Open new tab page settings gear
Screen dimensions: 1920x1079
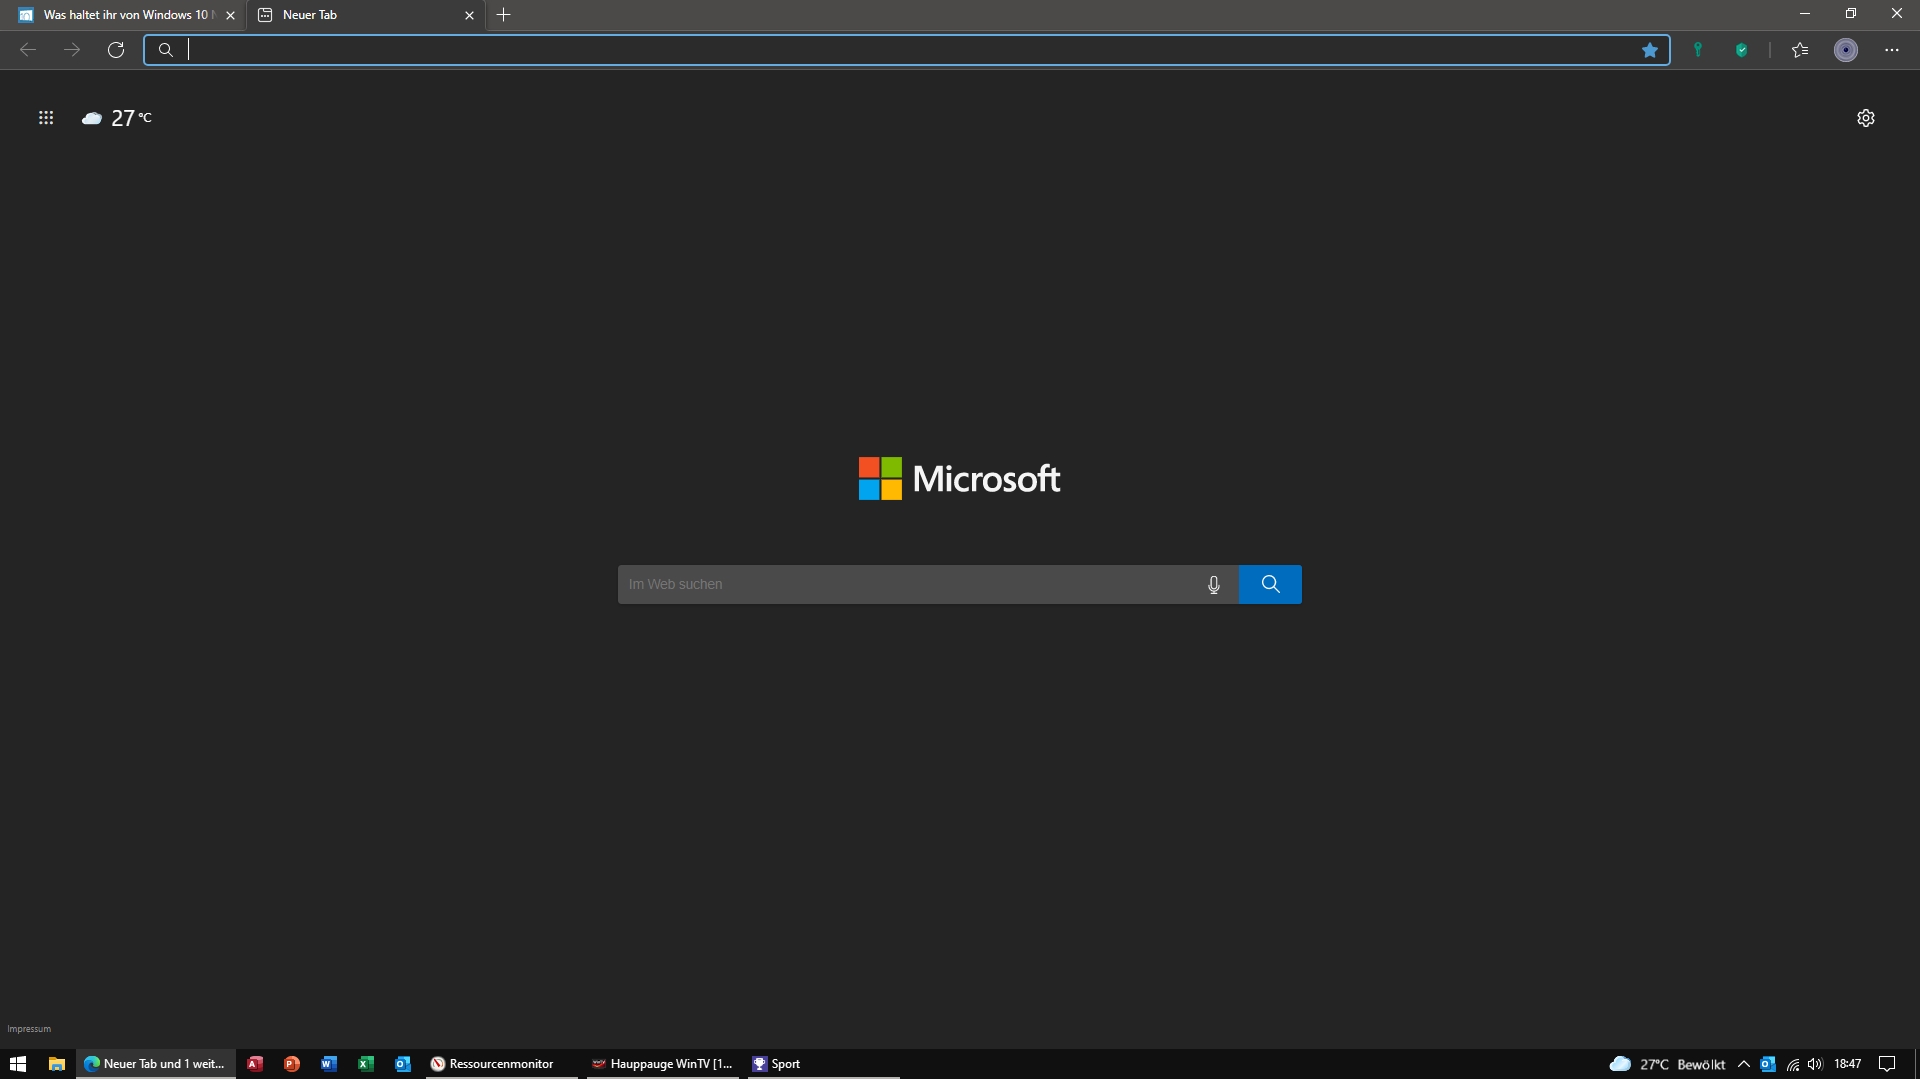coord(1866,118)
